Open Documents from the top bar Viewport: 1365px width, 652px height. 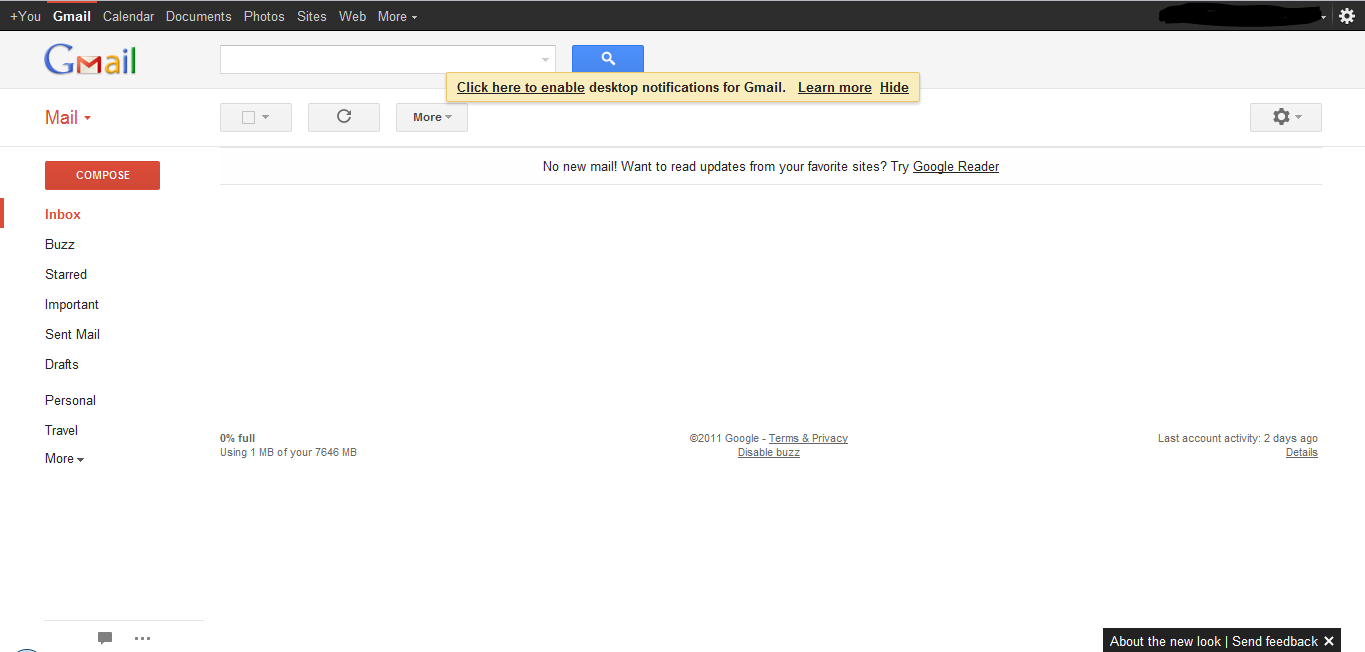[x=198, y=16]
